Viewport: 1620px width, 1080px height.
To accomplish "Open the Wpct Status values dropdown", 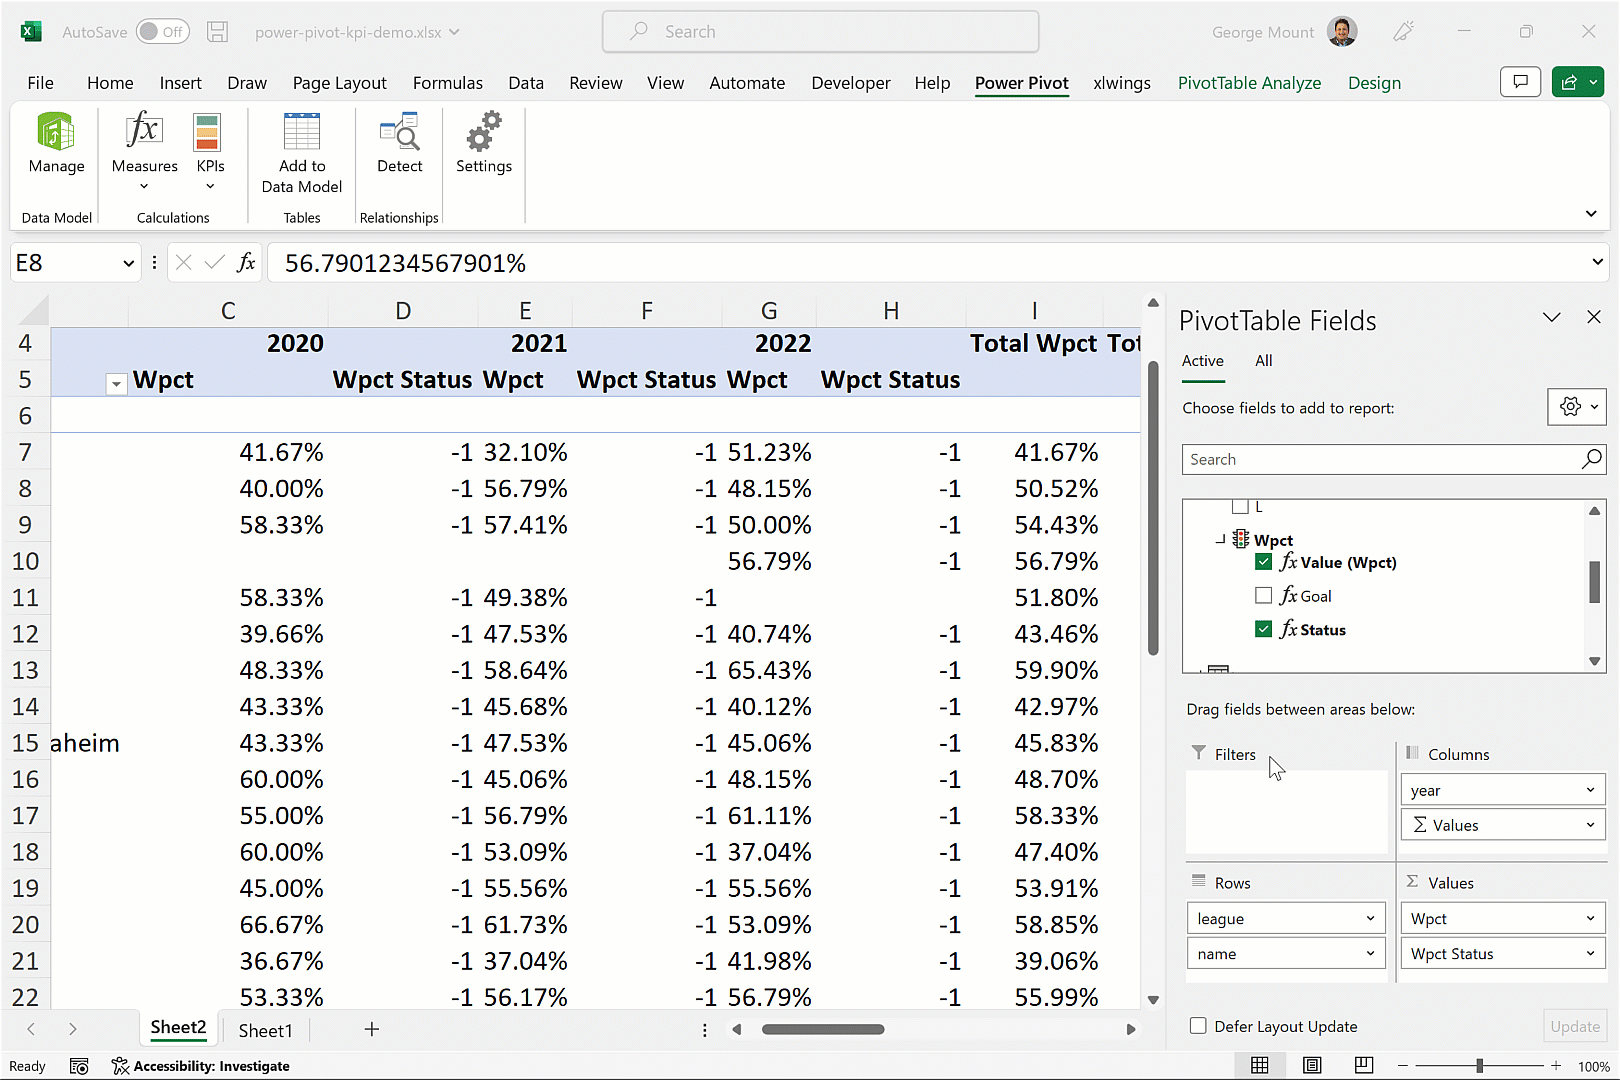I will click(x=1590, y=954).
